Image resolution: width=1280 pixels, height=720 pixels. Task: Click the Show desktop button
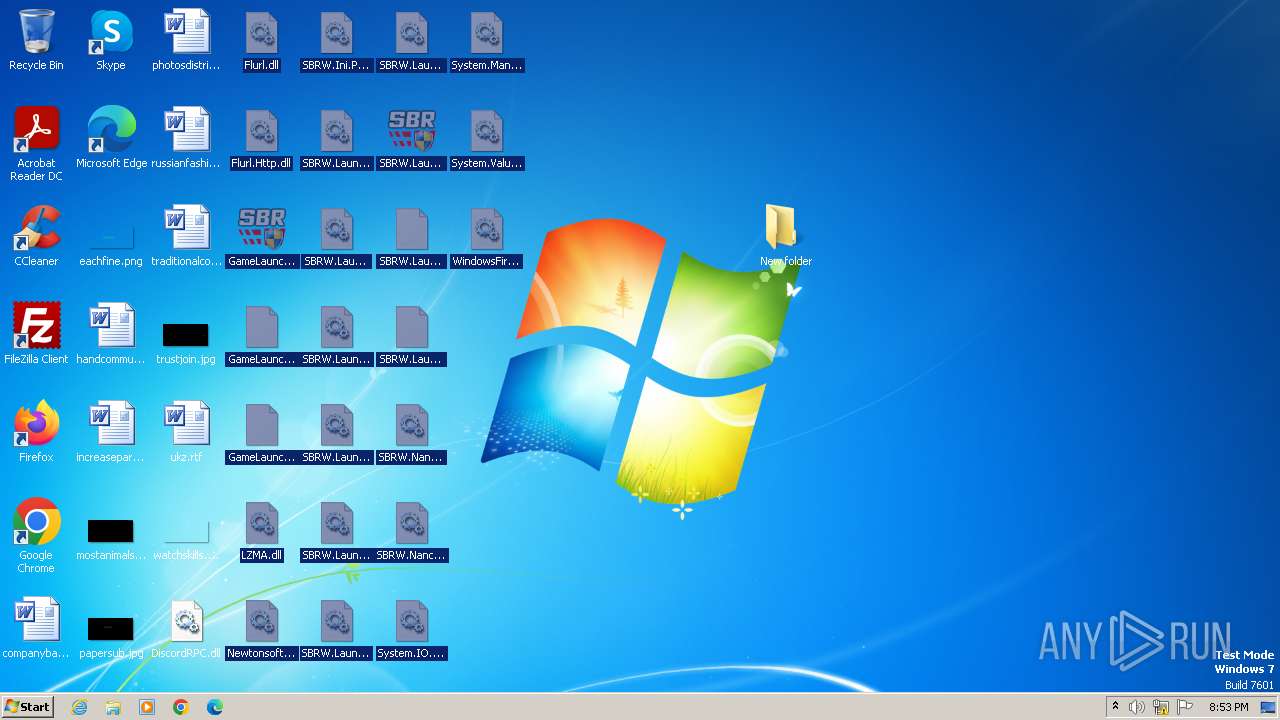(1268, 707)
